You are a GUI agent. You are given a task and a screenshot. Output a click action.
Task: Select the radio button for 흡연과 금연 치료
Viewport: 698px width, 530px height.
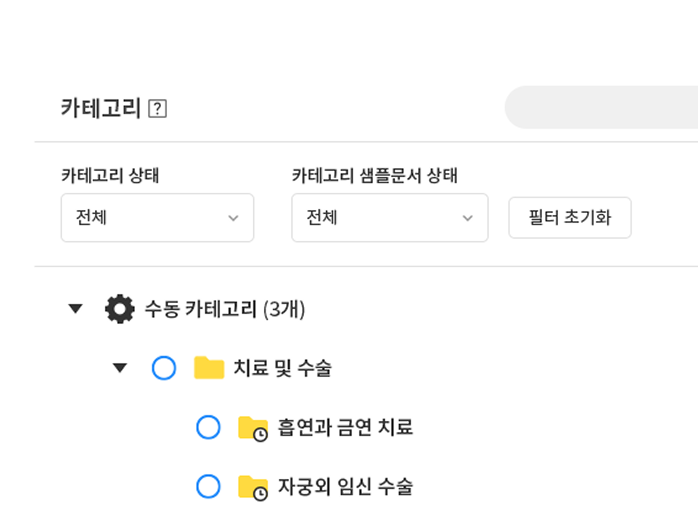pos(208,427)
